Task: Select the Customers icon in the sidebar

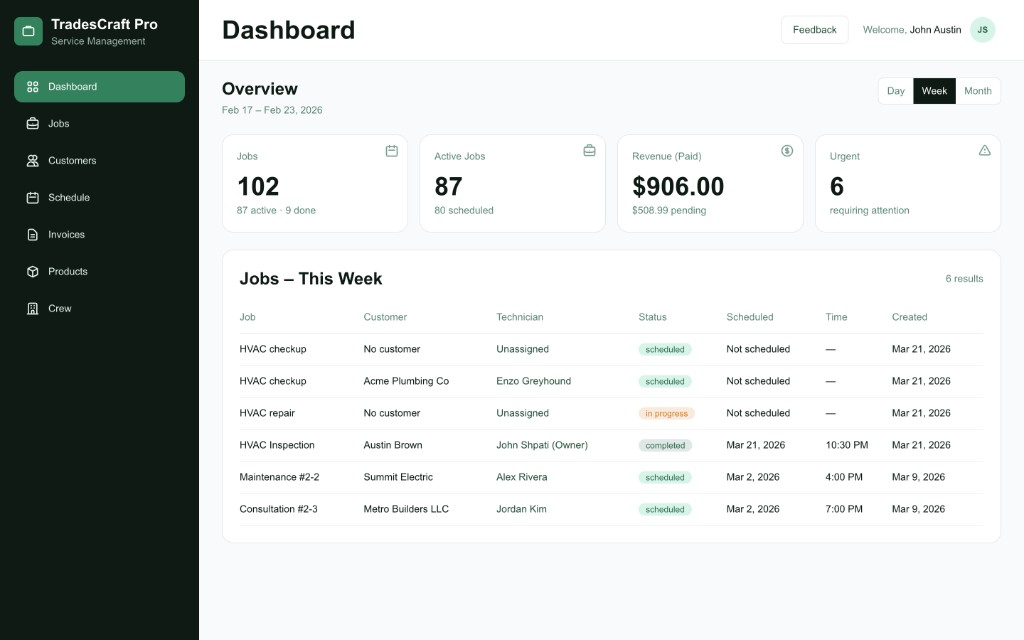Action: [30, 160]
